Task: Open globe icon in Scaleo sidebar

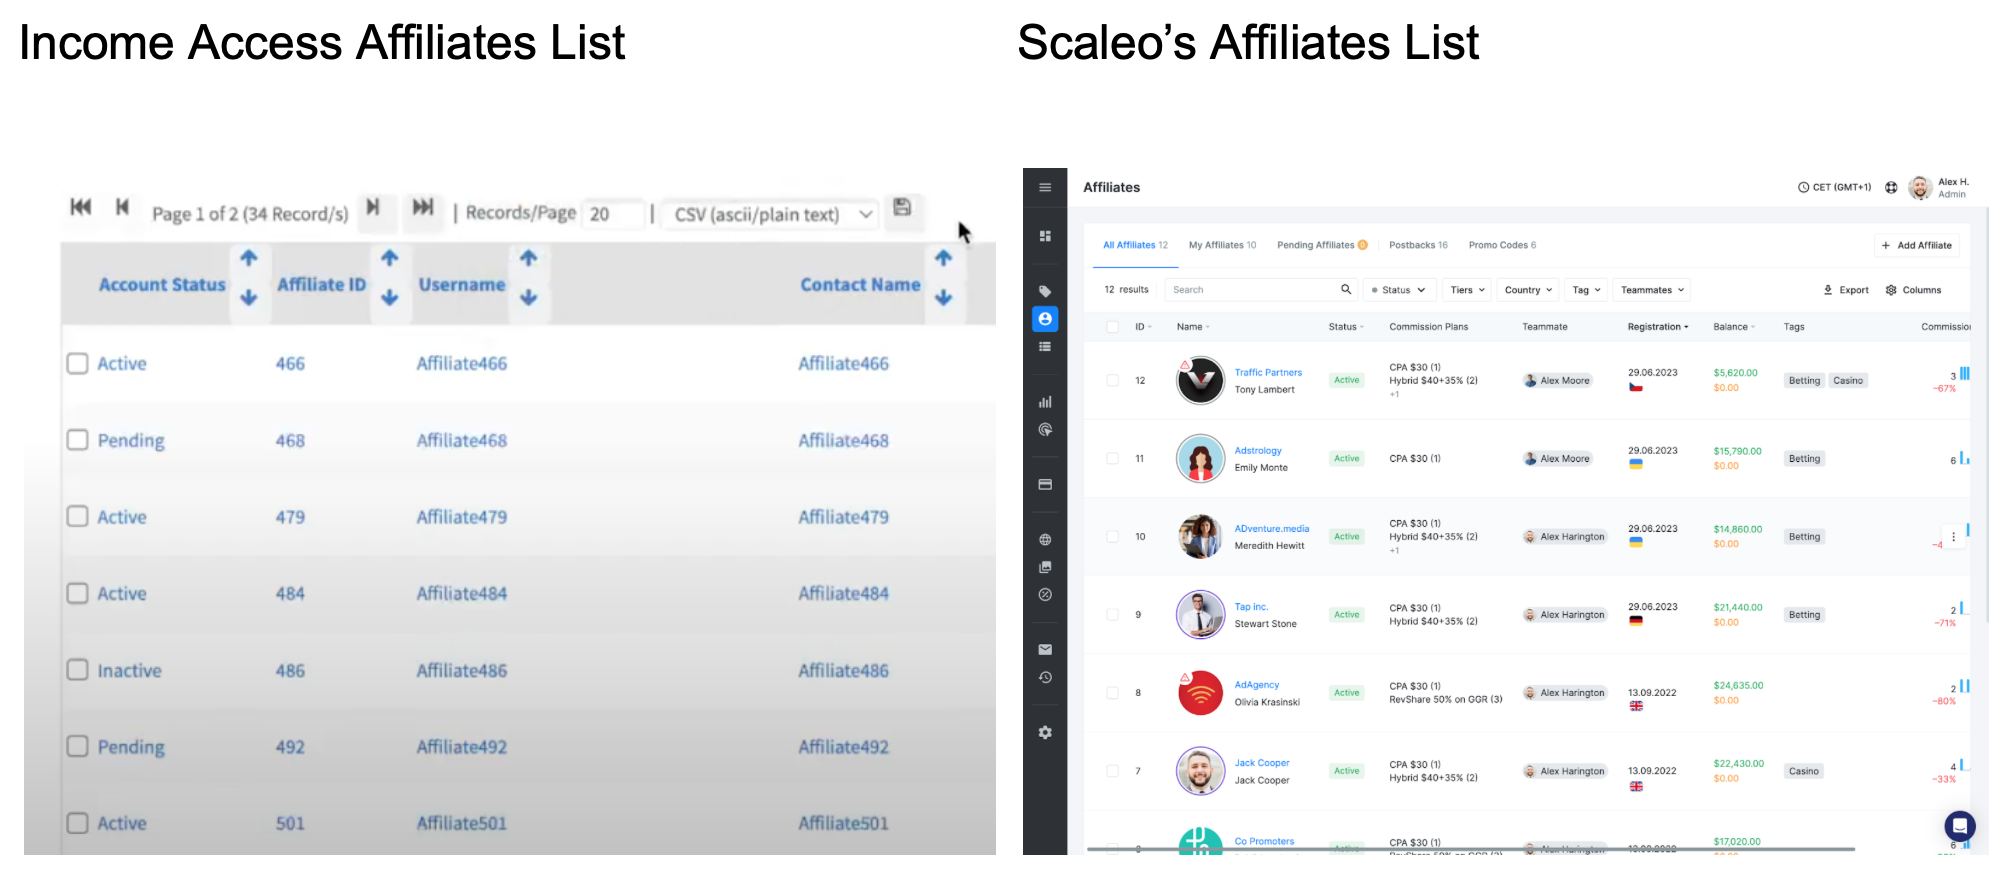Action: [1045, 540]
